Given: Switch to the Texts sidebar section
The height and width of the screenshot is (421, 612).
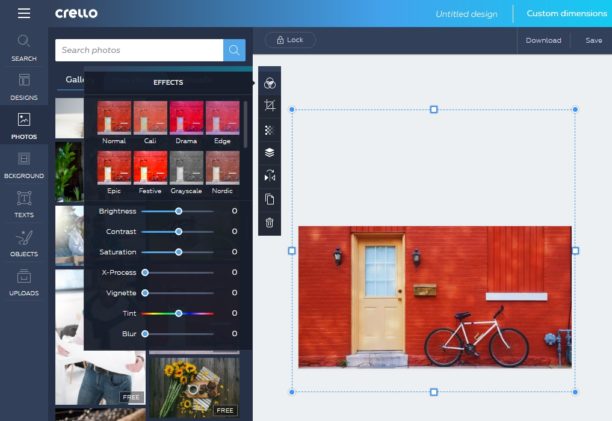Looking at the screenshot, I should coord(24,204).
